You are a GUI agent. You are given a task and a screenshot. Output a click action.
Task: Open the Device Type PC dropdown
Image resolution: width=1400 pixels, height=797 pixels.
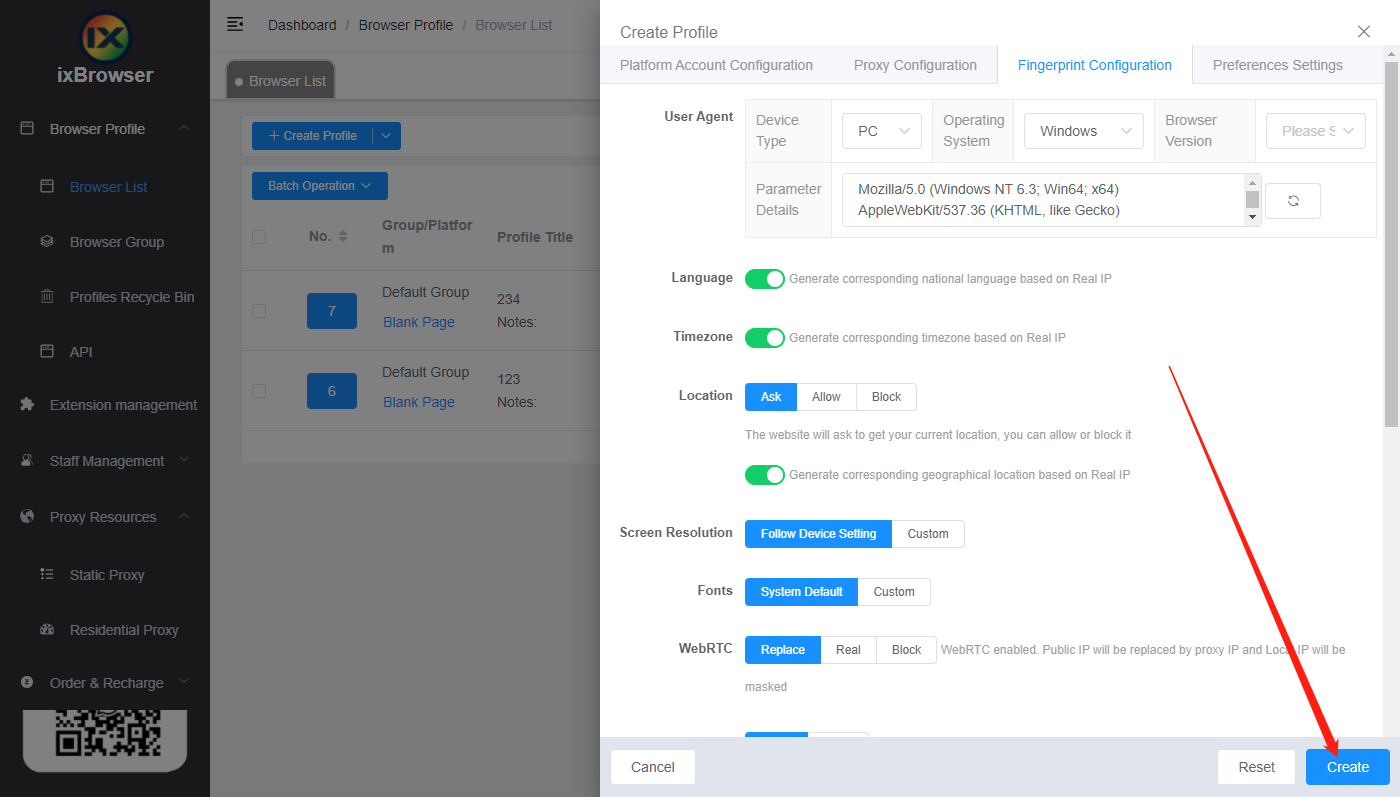pos(881,131)
